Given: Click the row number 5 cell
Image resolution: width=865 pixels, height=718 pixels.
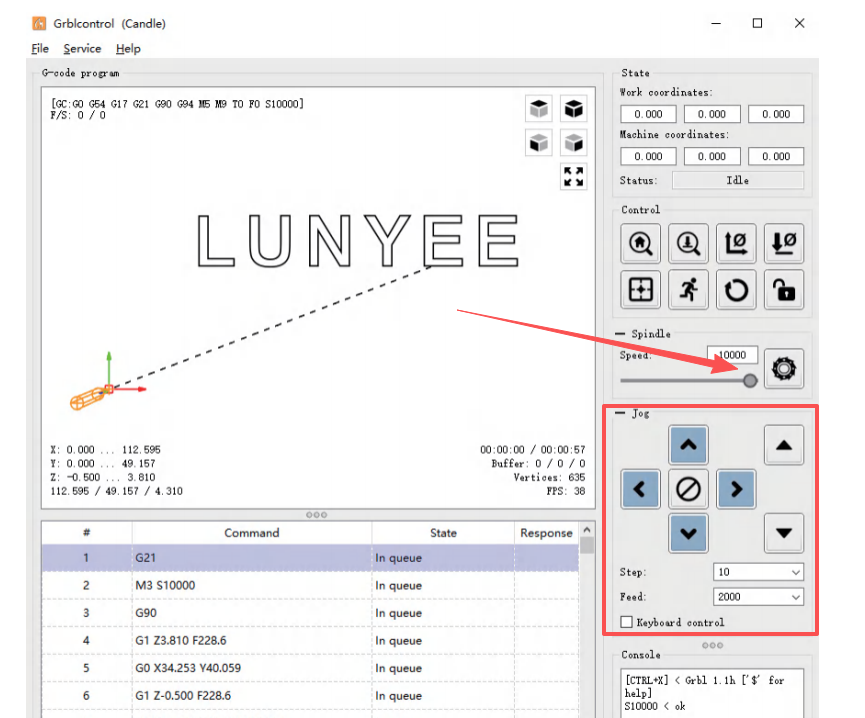Looking at the screenshot, I should [x=87, y=668].
